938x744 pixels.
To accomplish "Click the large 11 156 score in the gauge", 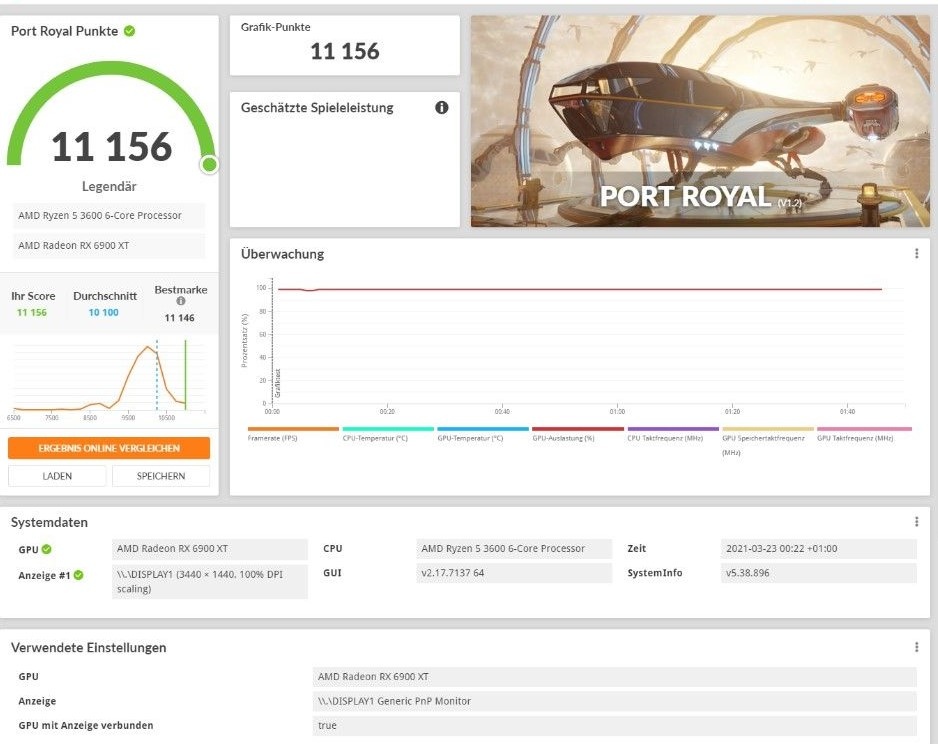I will [x=112, y=147].
